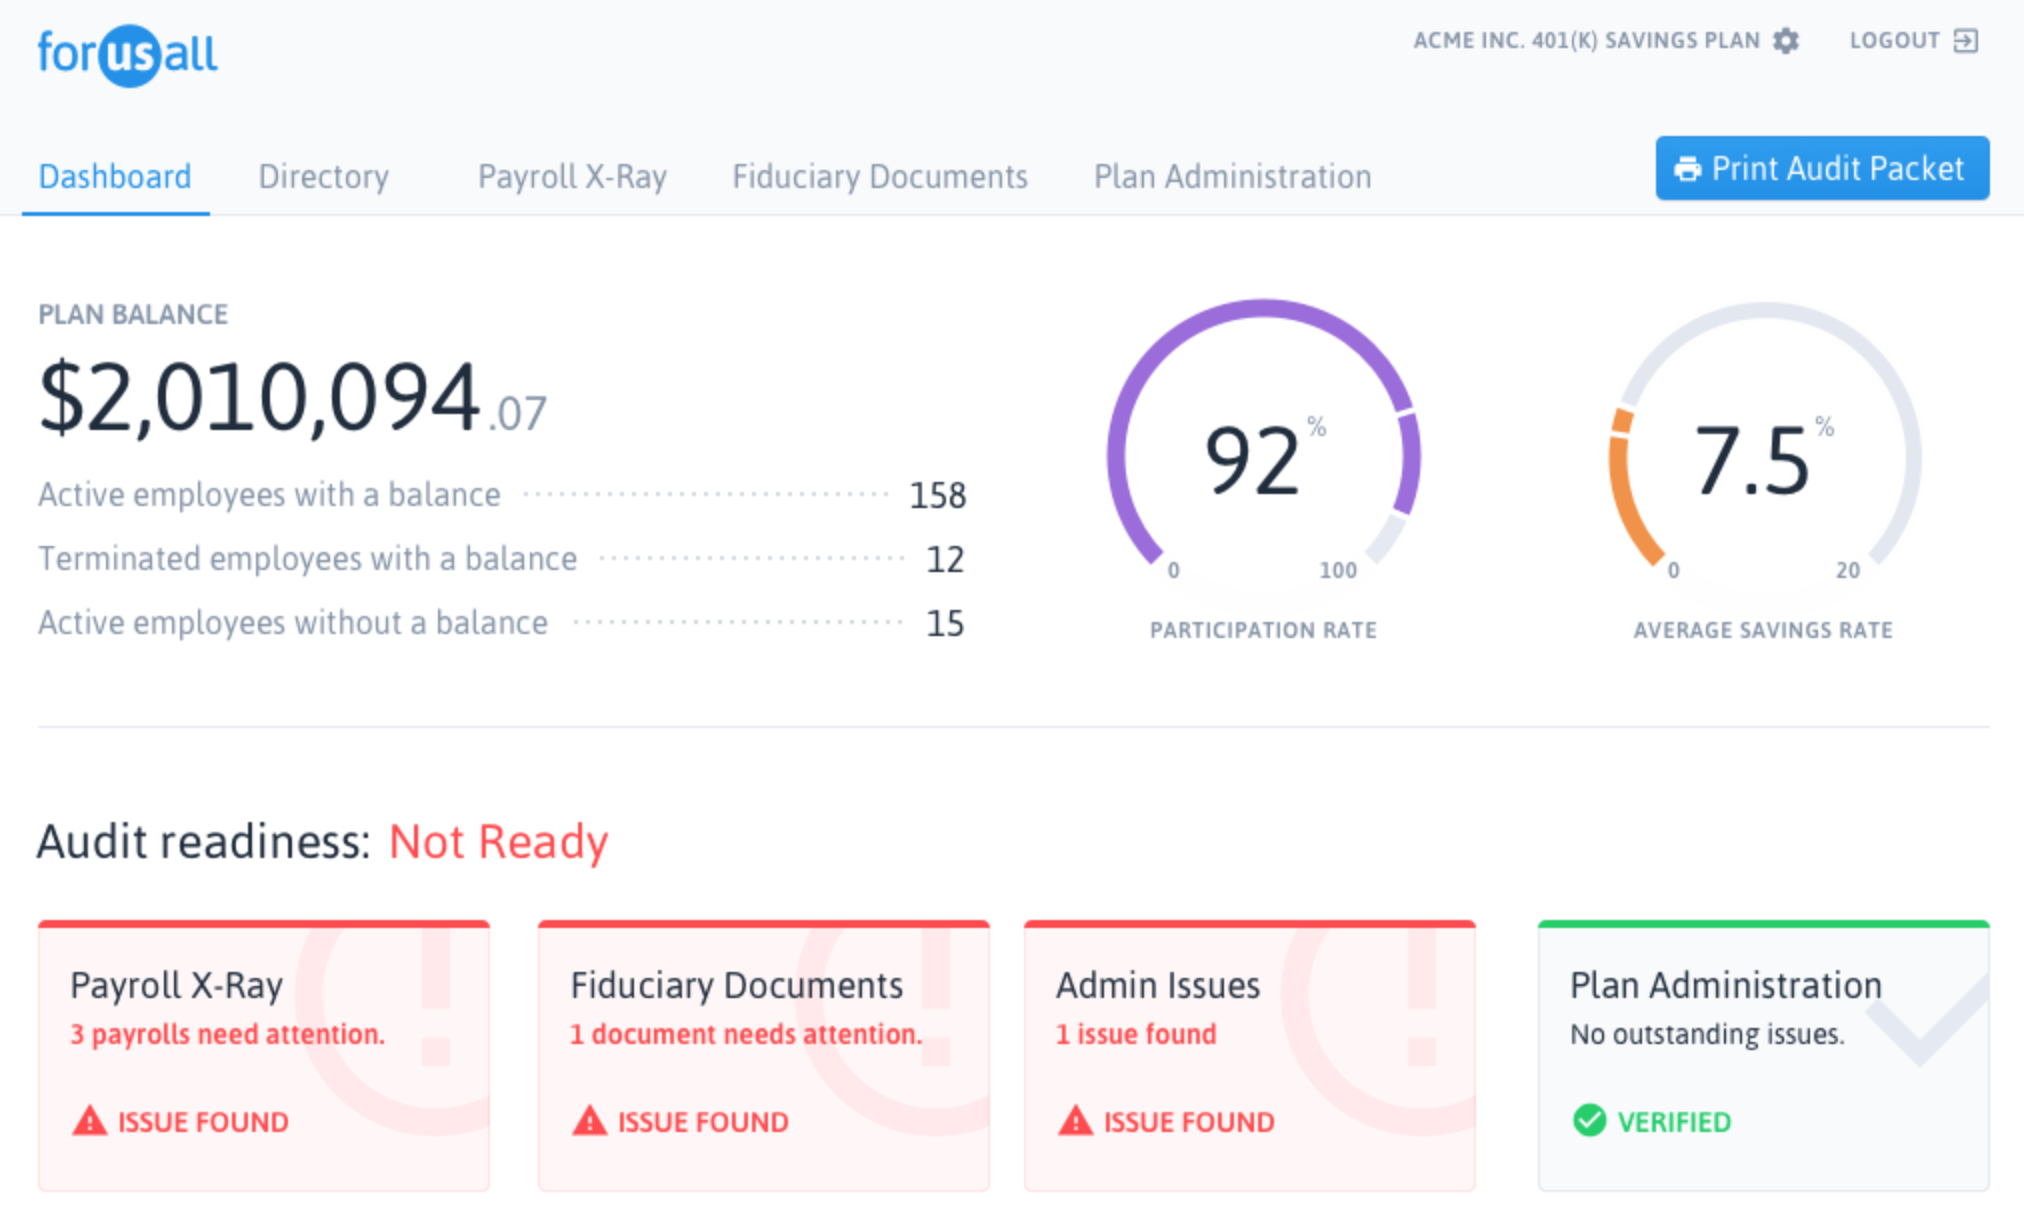This screenshot has width=2024, height=1232.
Task: Click the Fiduciary Documents warning triangle icon
Action: click(x=589, y=1121)
